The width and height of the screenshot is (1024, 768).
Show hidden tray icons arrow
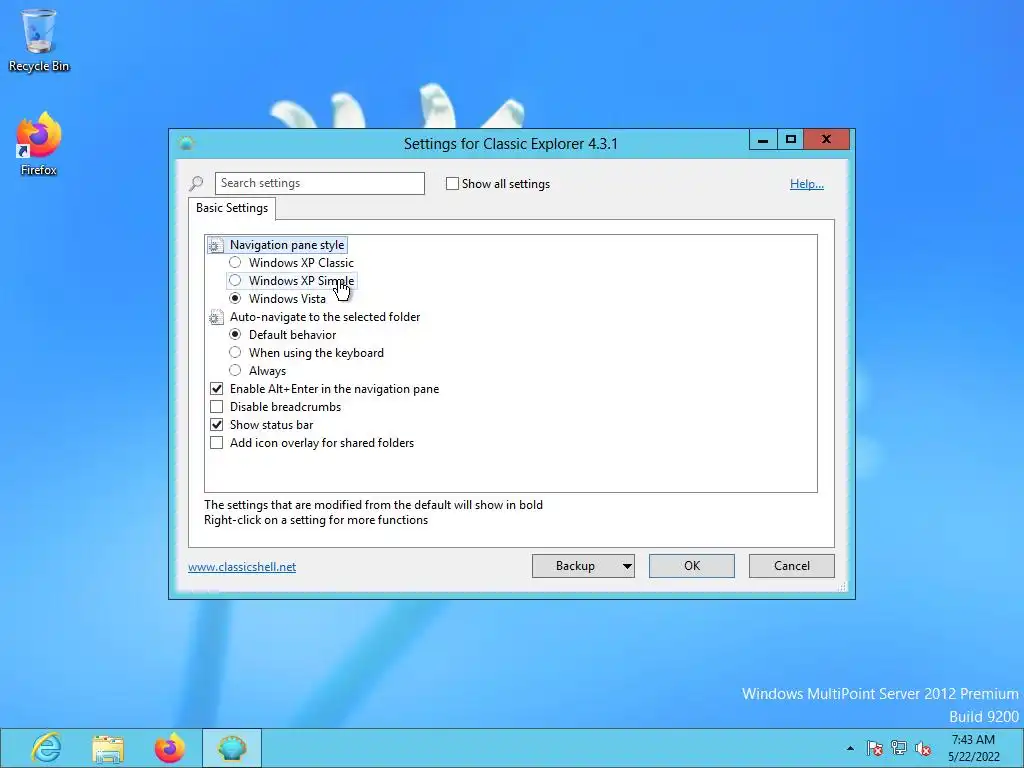850,748
